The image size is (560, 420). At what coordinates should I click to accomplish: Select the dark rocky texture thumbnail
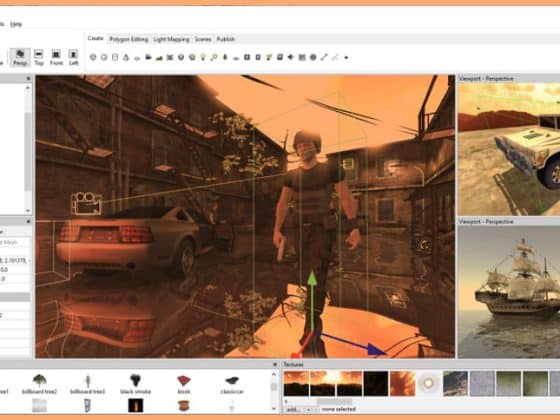(455, 383)
